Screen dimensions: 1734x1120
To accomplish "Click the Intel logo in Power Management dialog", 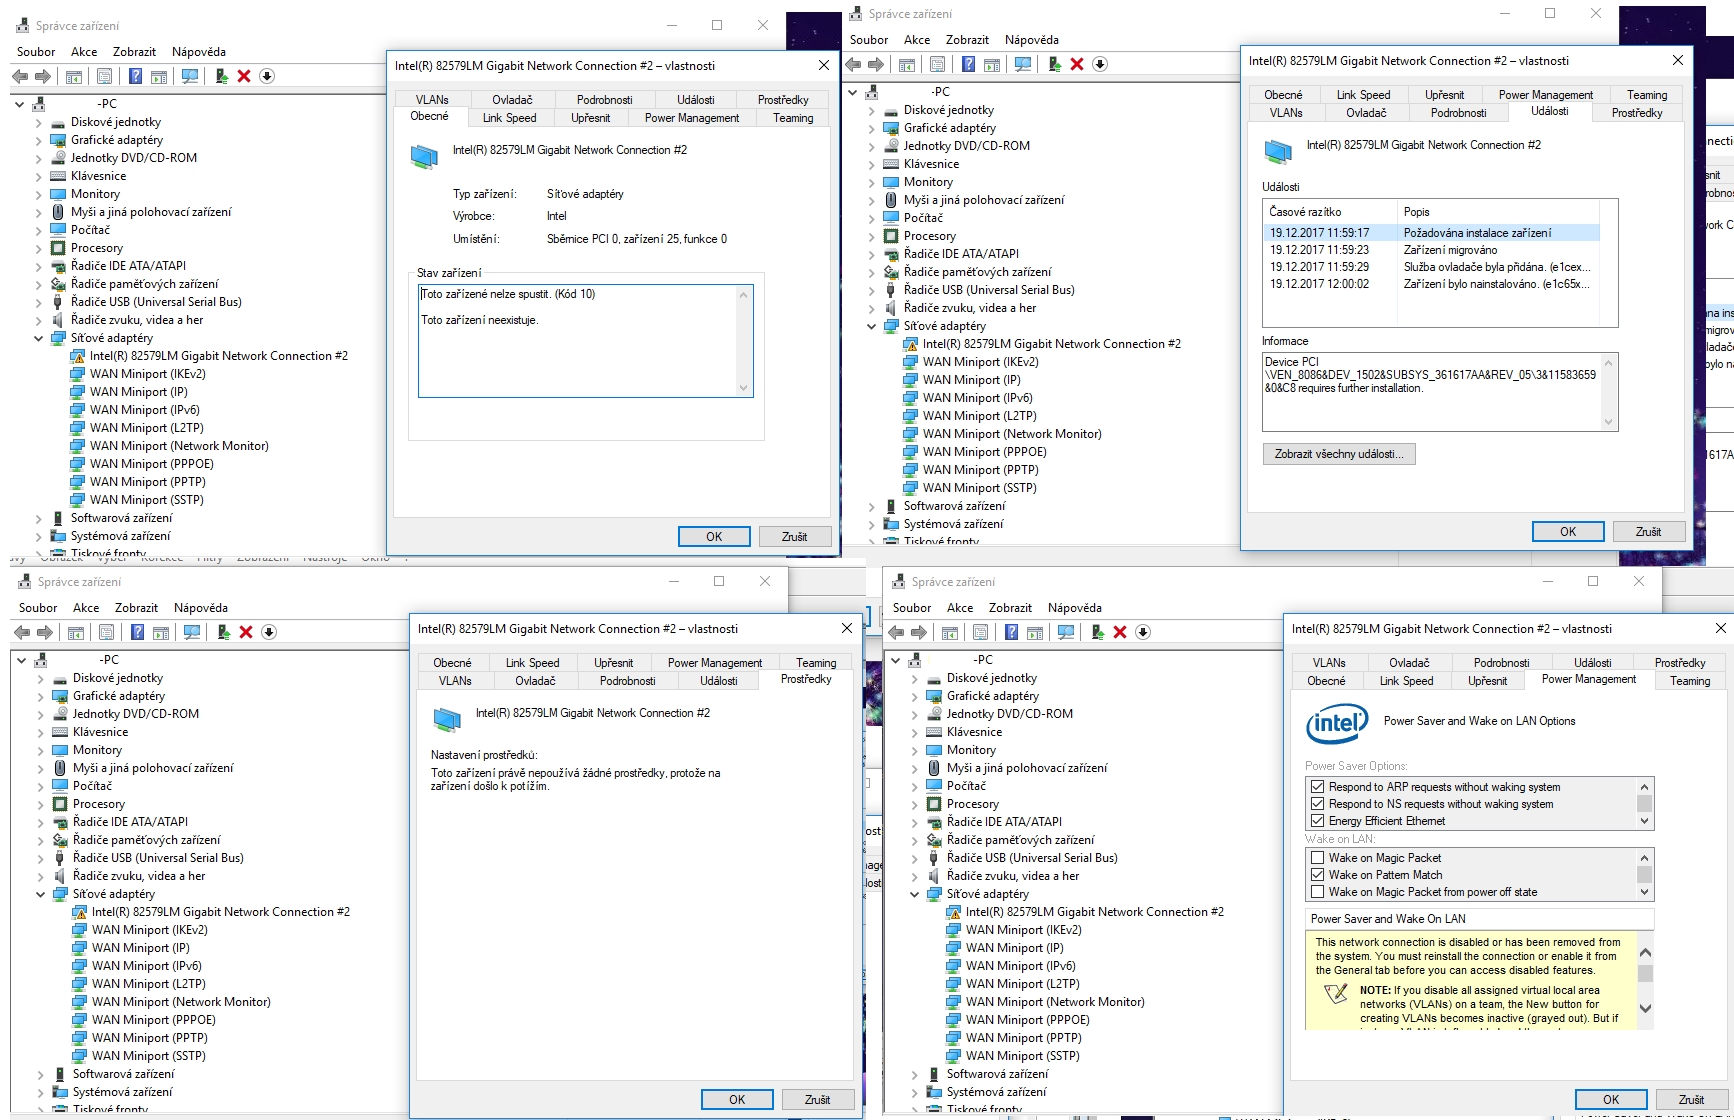I will click(1336, 723).
